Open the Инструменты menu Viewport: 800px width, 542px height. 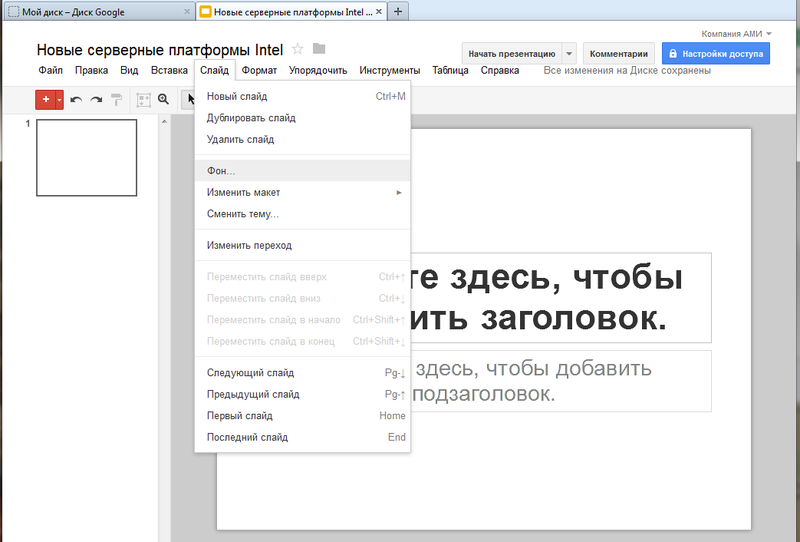coord(390,70)
